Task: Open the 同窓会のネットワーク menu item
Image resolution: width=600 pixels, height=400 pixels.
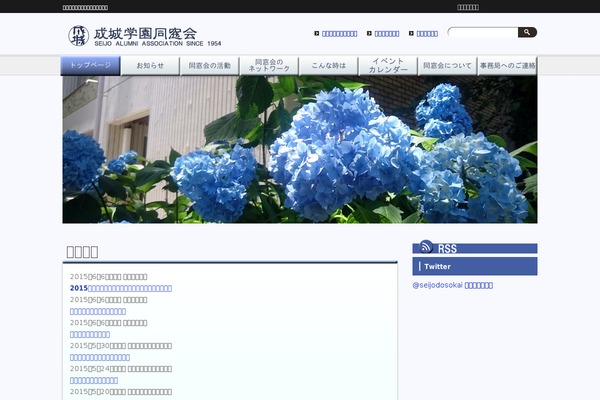Action: pos(269,65)
